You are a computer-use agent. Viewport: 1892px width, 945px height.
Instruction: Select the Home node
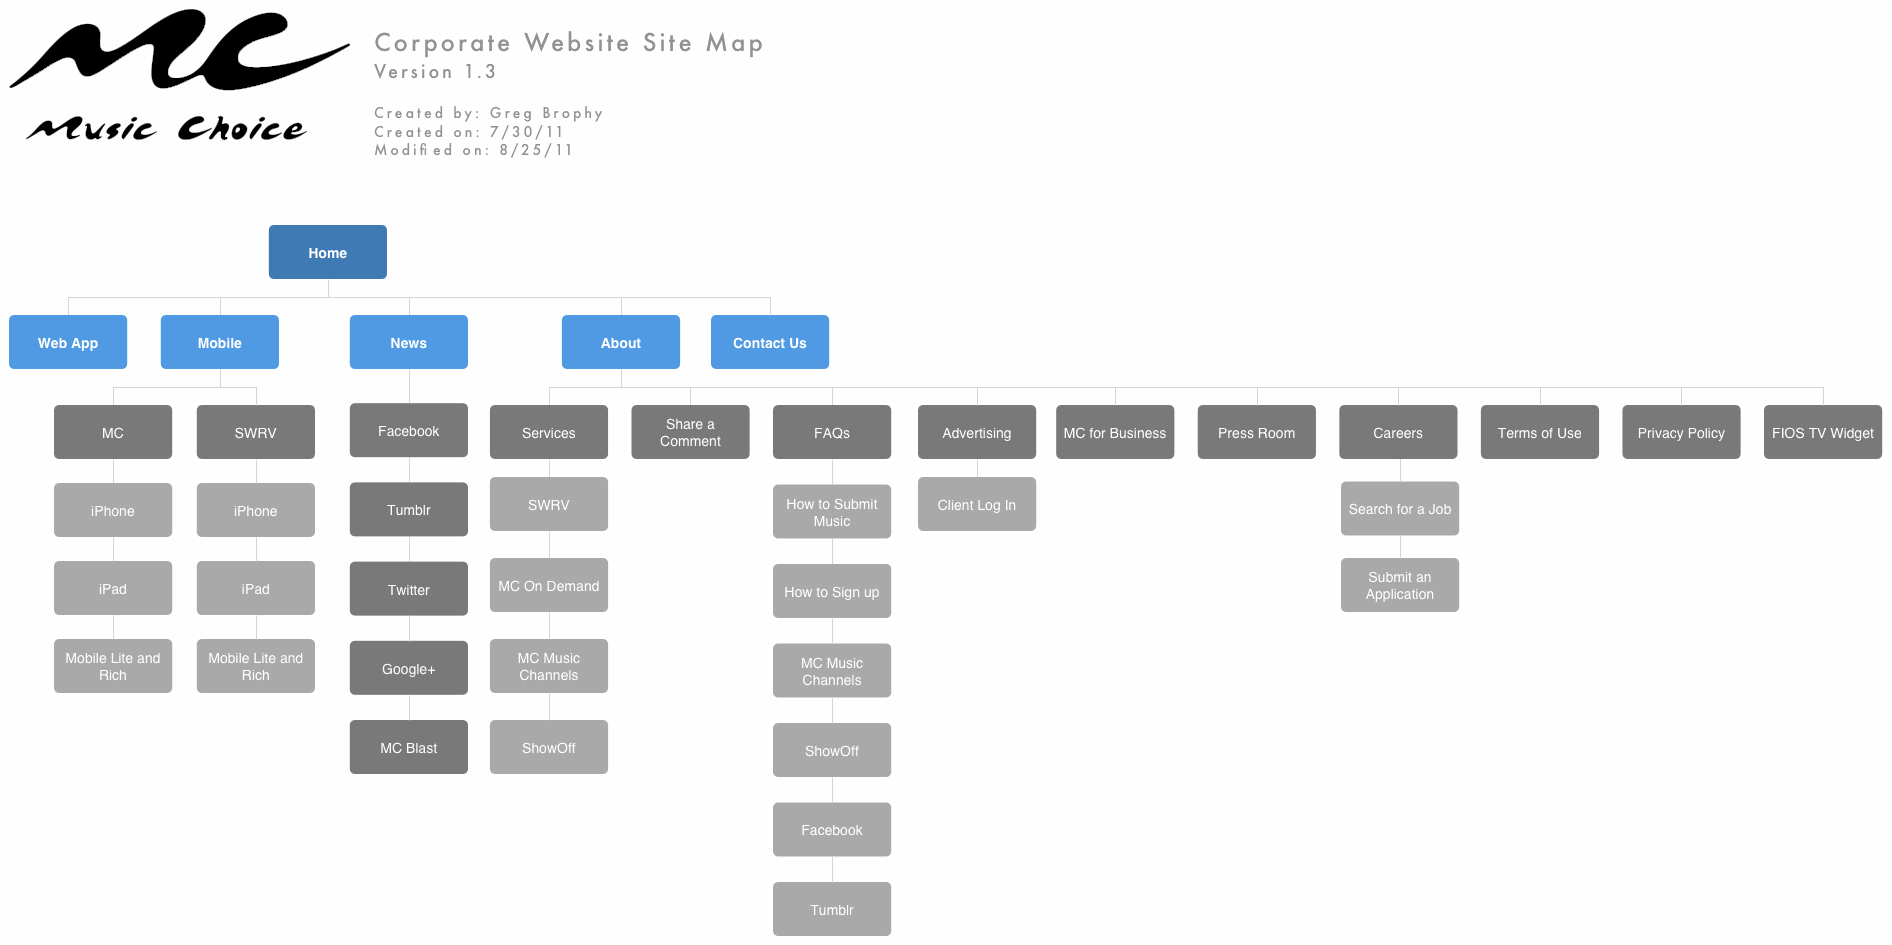point(328,252)
